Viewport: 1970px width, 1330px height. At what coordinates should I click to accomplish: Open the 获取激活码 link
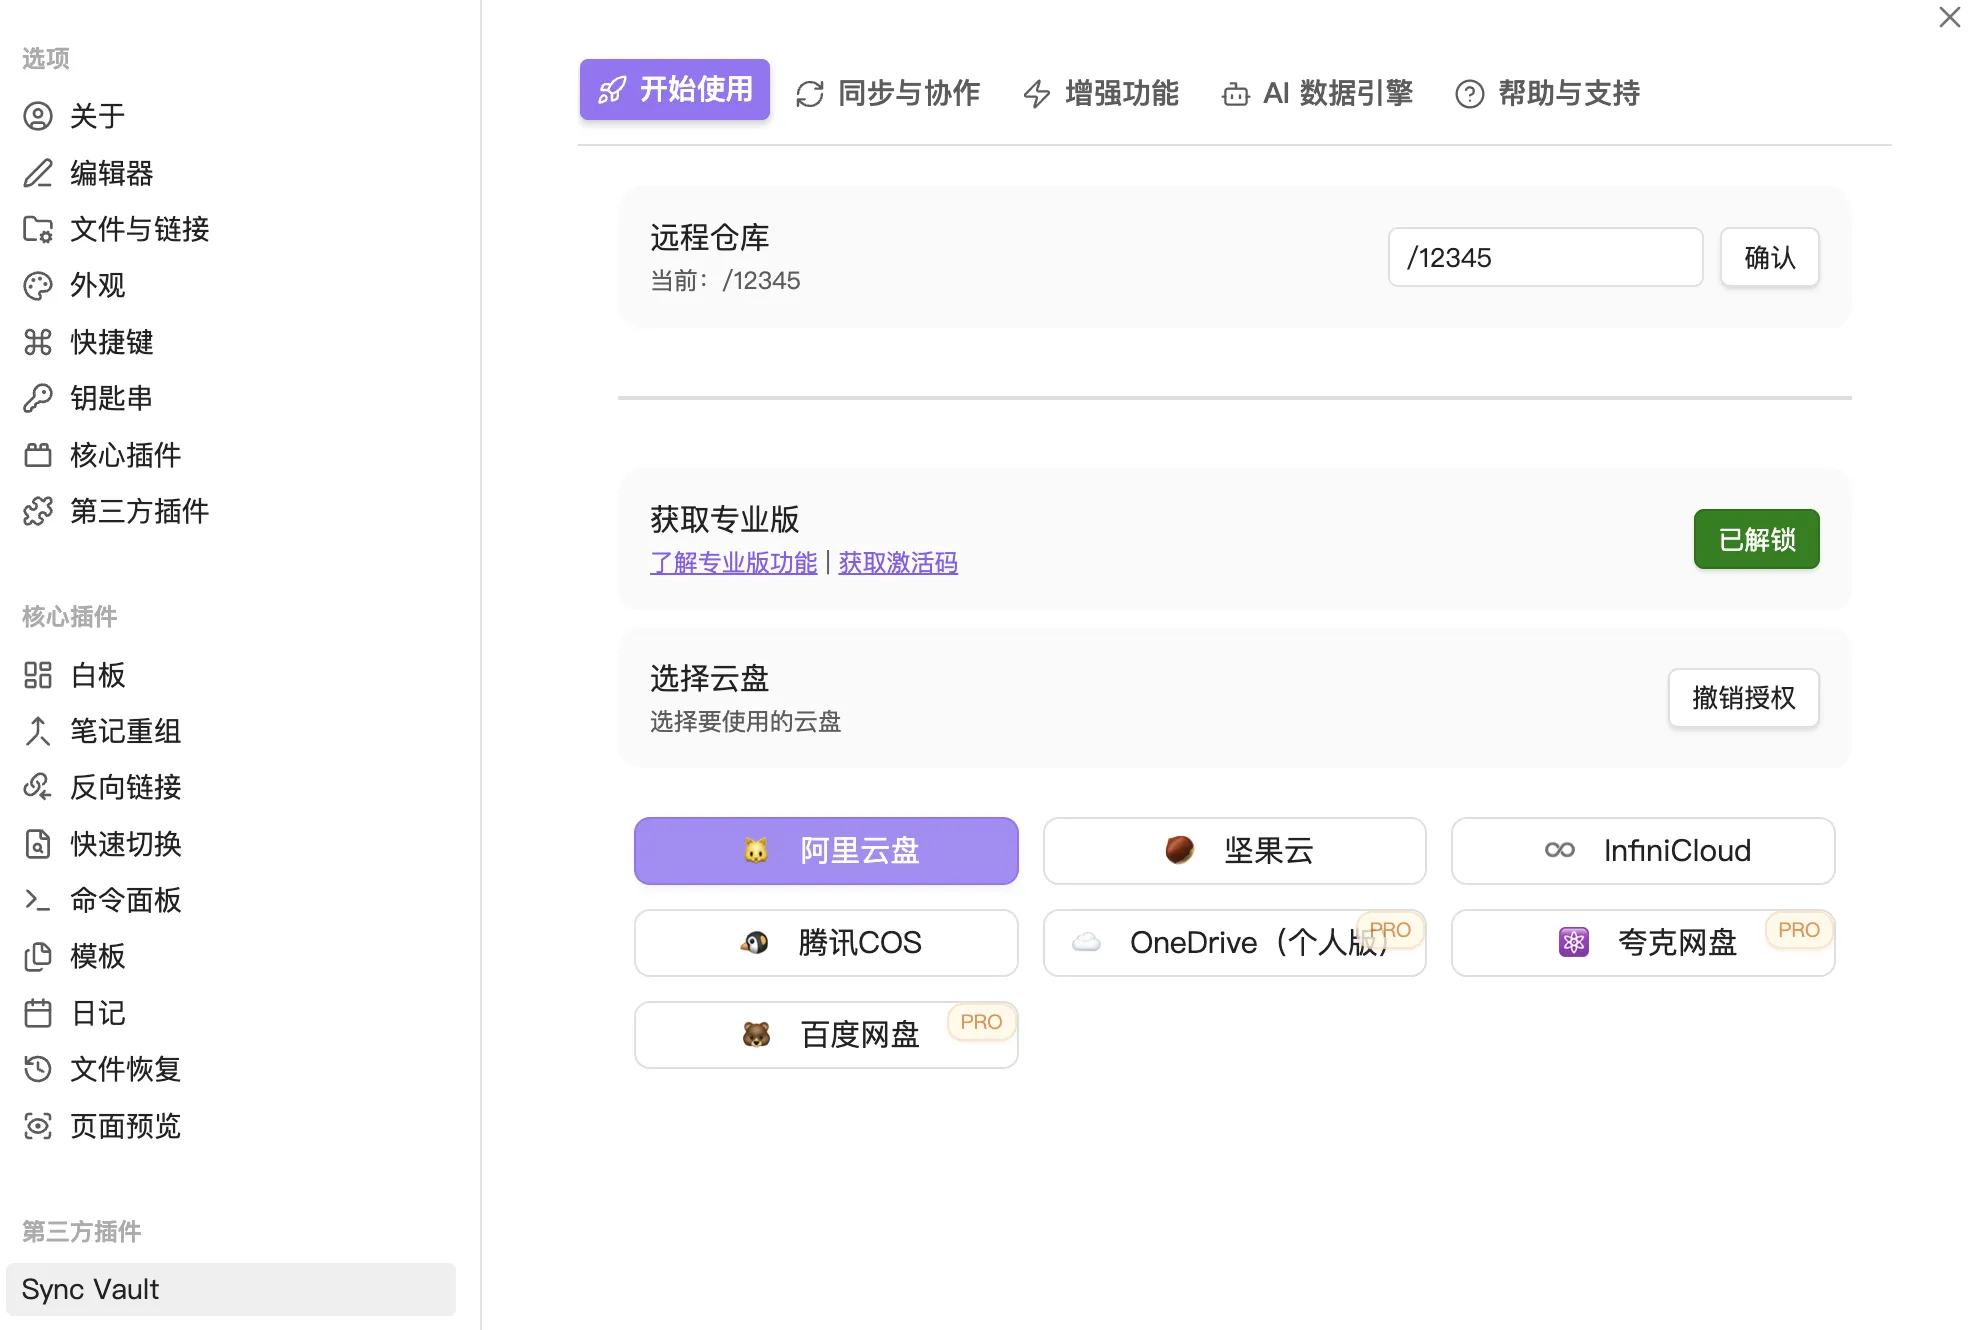(898, 563)
